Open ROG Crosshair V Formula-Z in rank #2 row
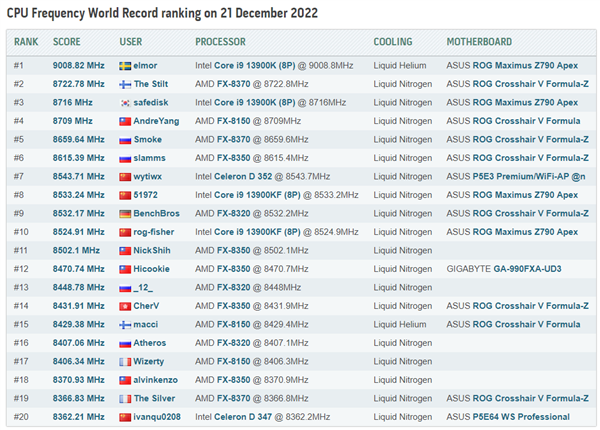This screenshot has height=430, width=600. tap(530, 84)
